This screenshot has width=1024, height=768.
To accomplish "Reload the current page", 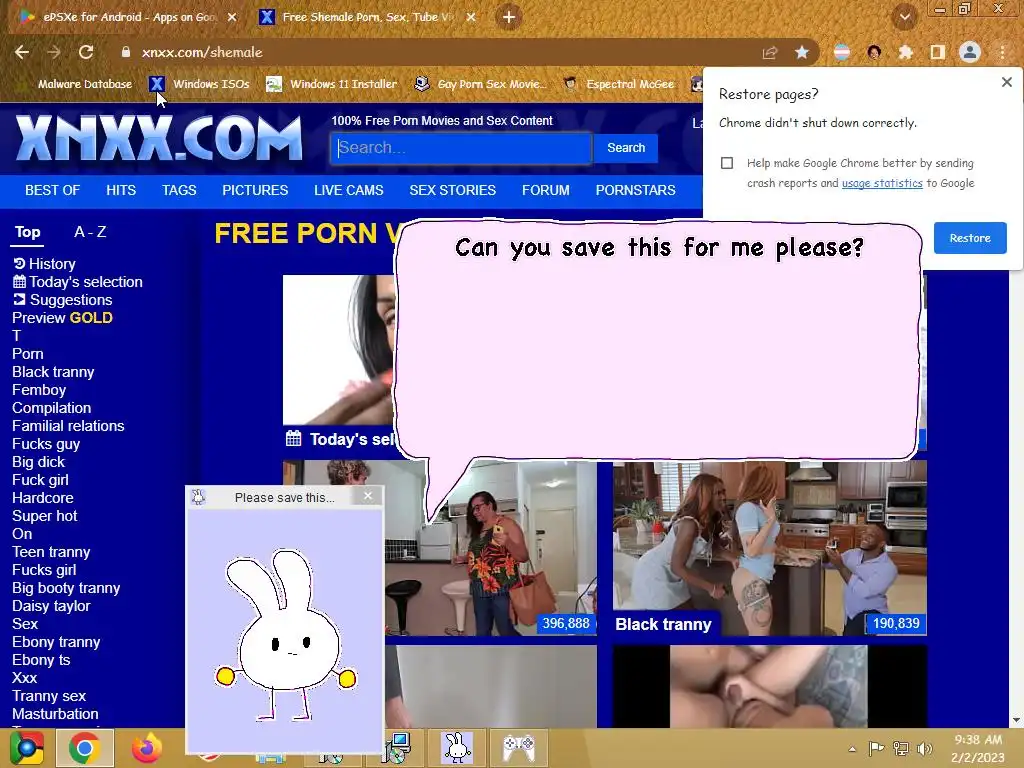I will pos(86,52).
